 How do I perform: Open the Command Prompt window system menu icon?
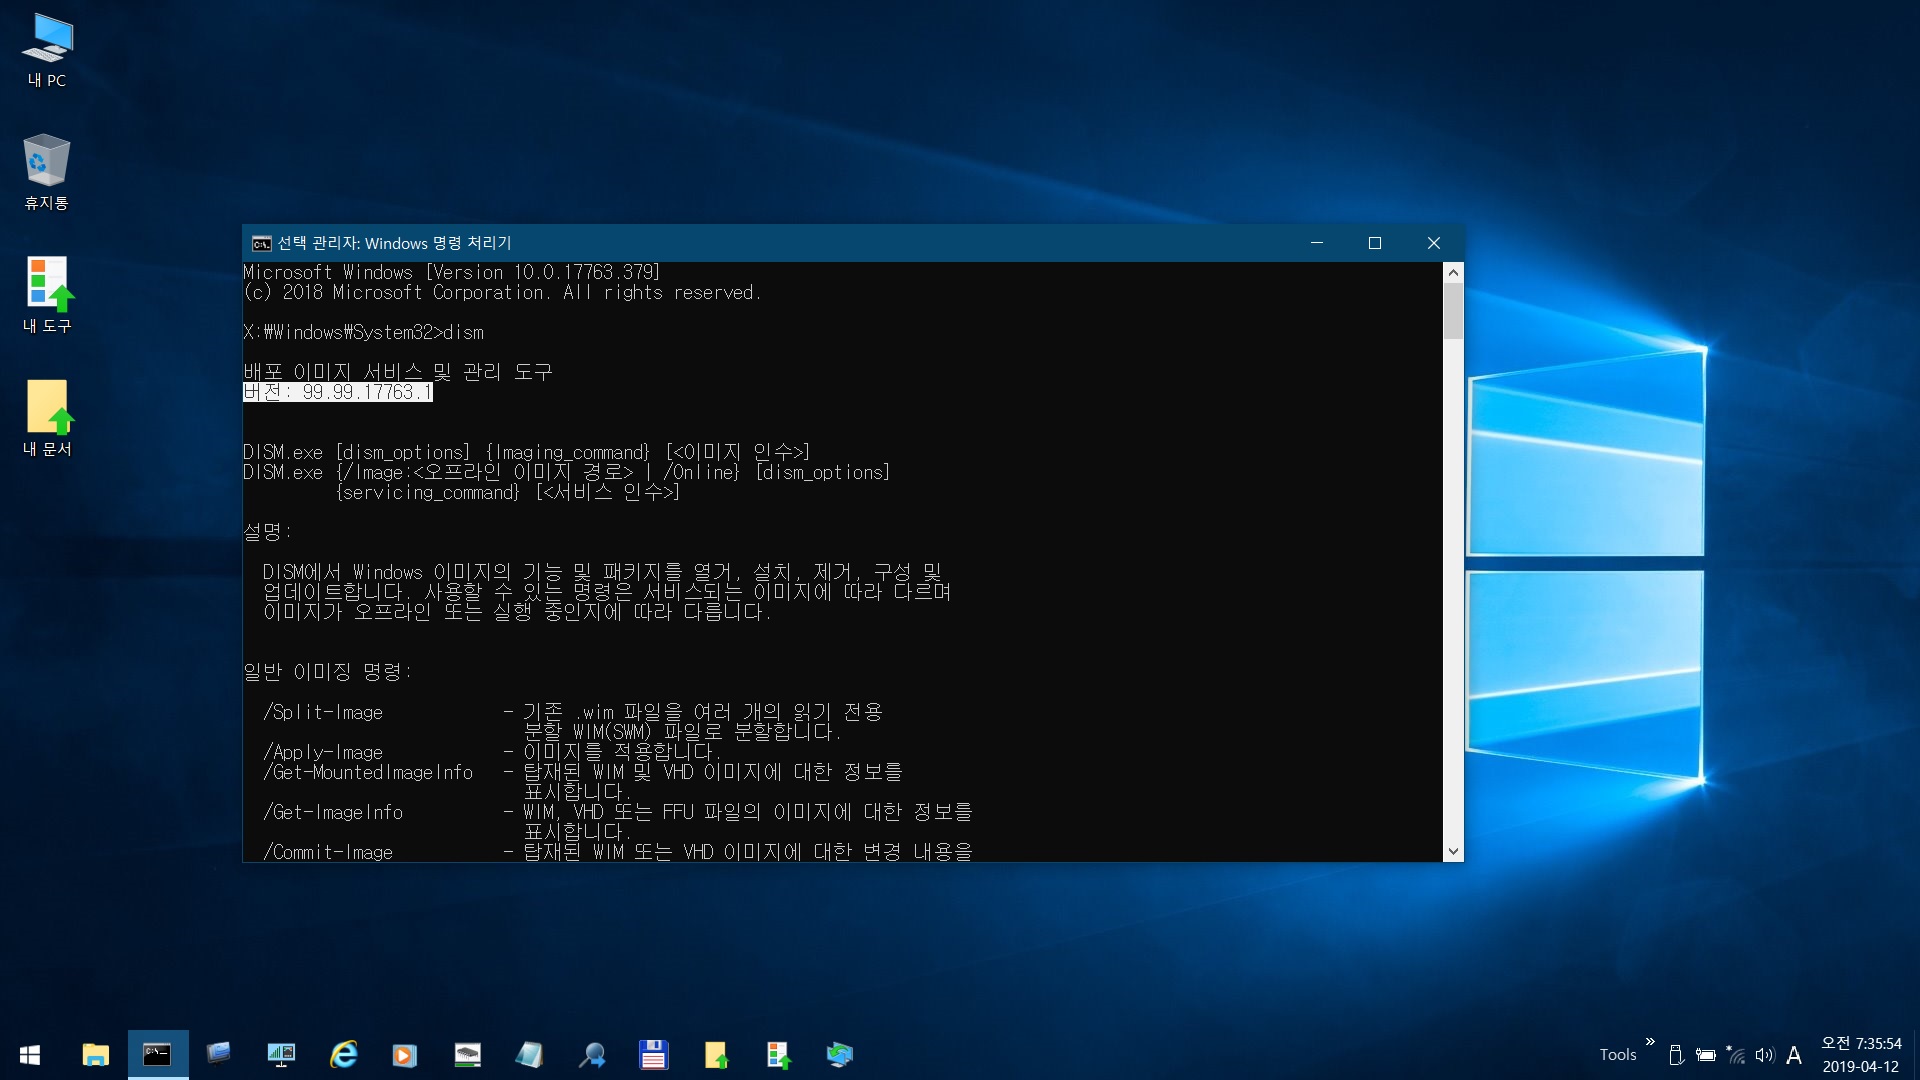(x=261, y=243)
